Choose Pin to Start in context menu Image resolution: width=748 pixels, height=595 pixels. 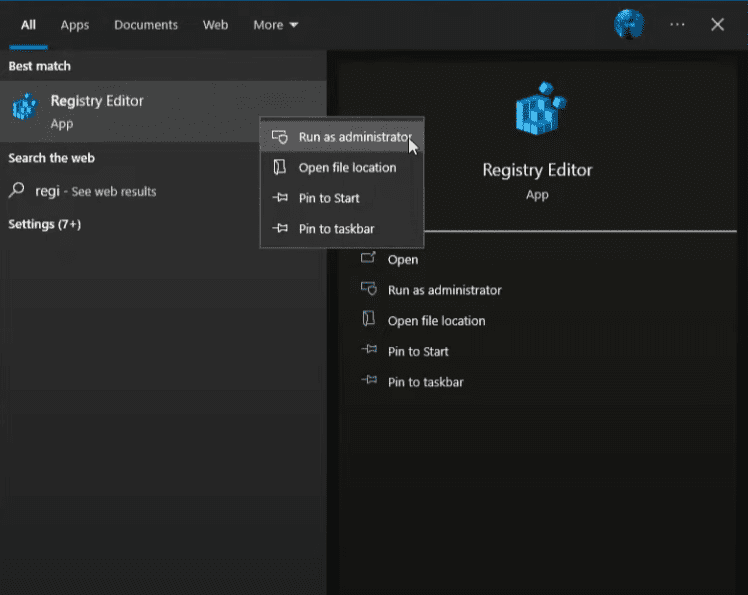coord(342,198)
